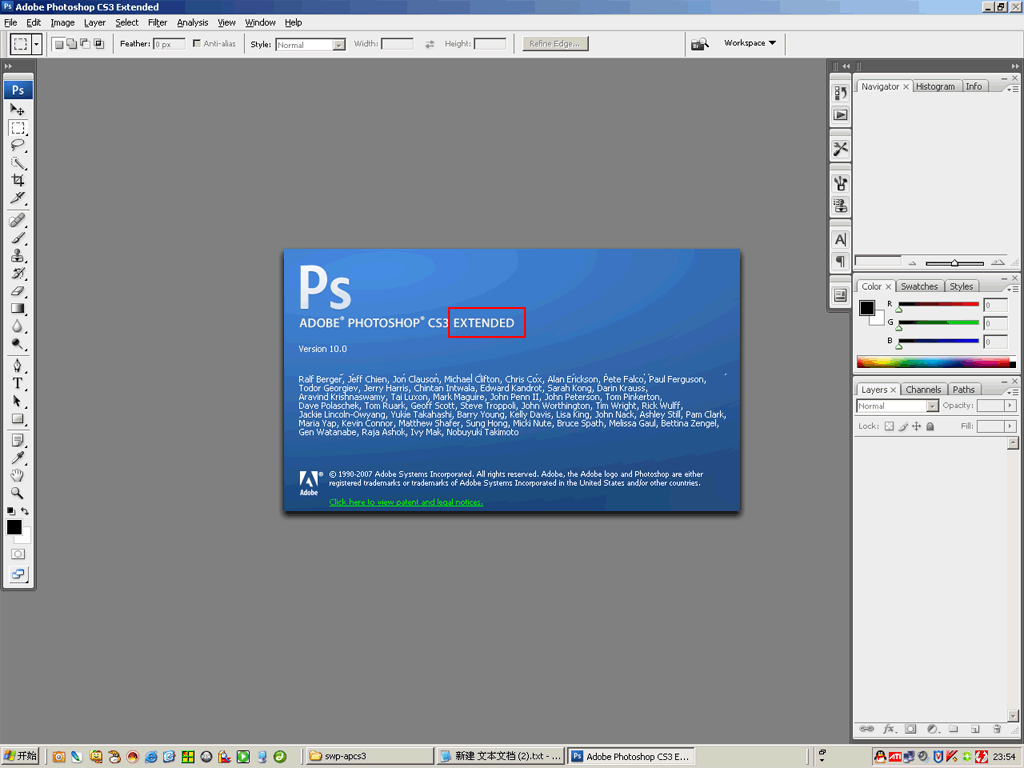The width and height of the screenshot is (1024, 768).
Task: Toggle lock image pixels brush icon
Action: pos(903,426)
